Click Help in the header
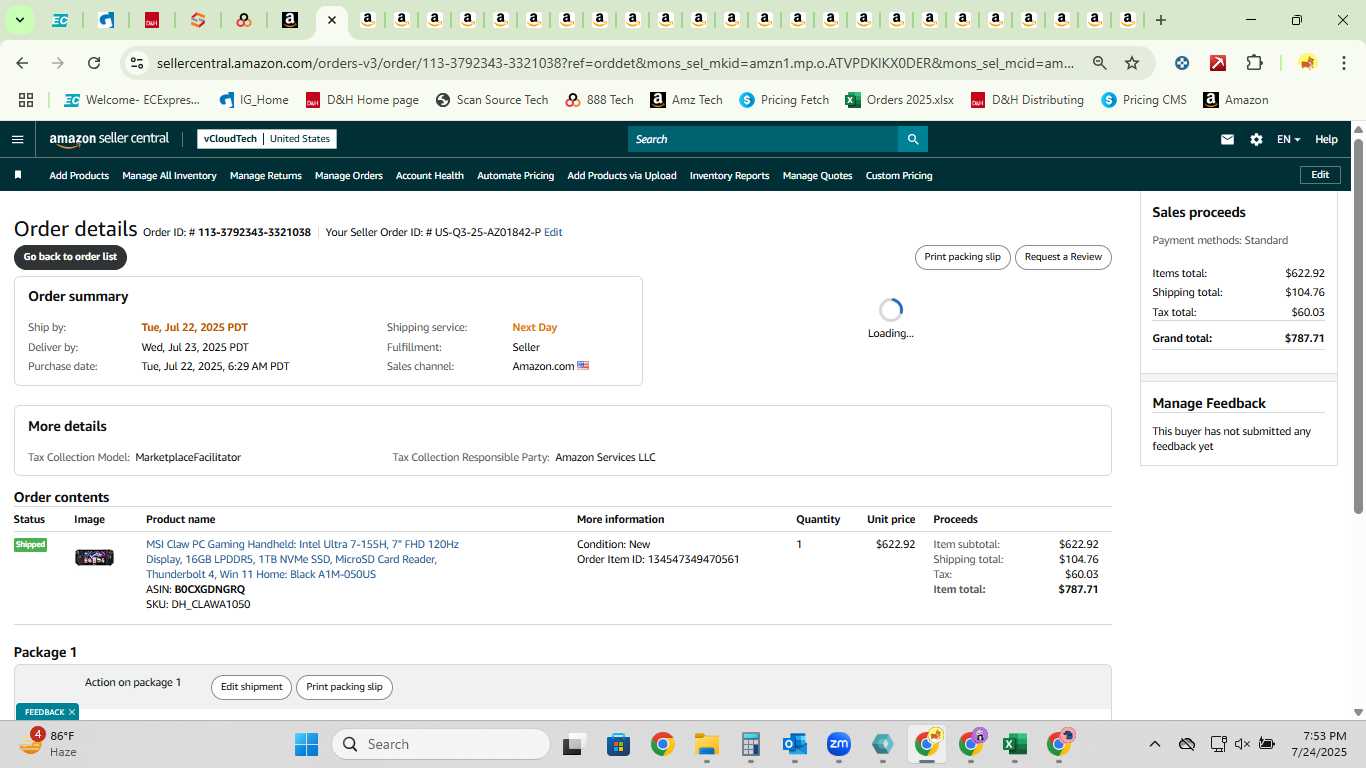Viewport: 1366px width, 768px height. (1326, 139)
